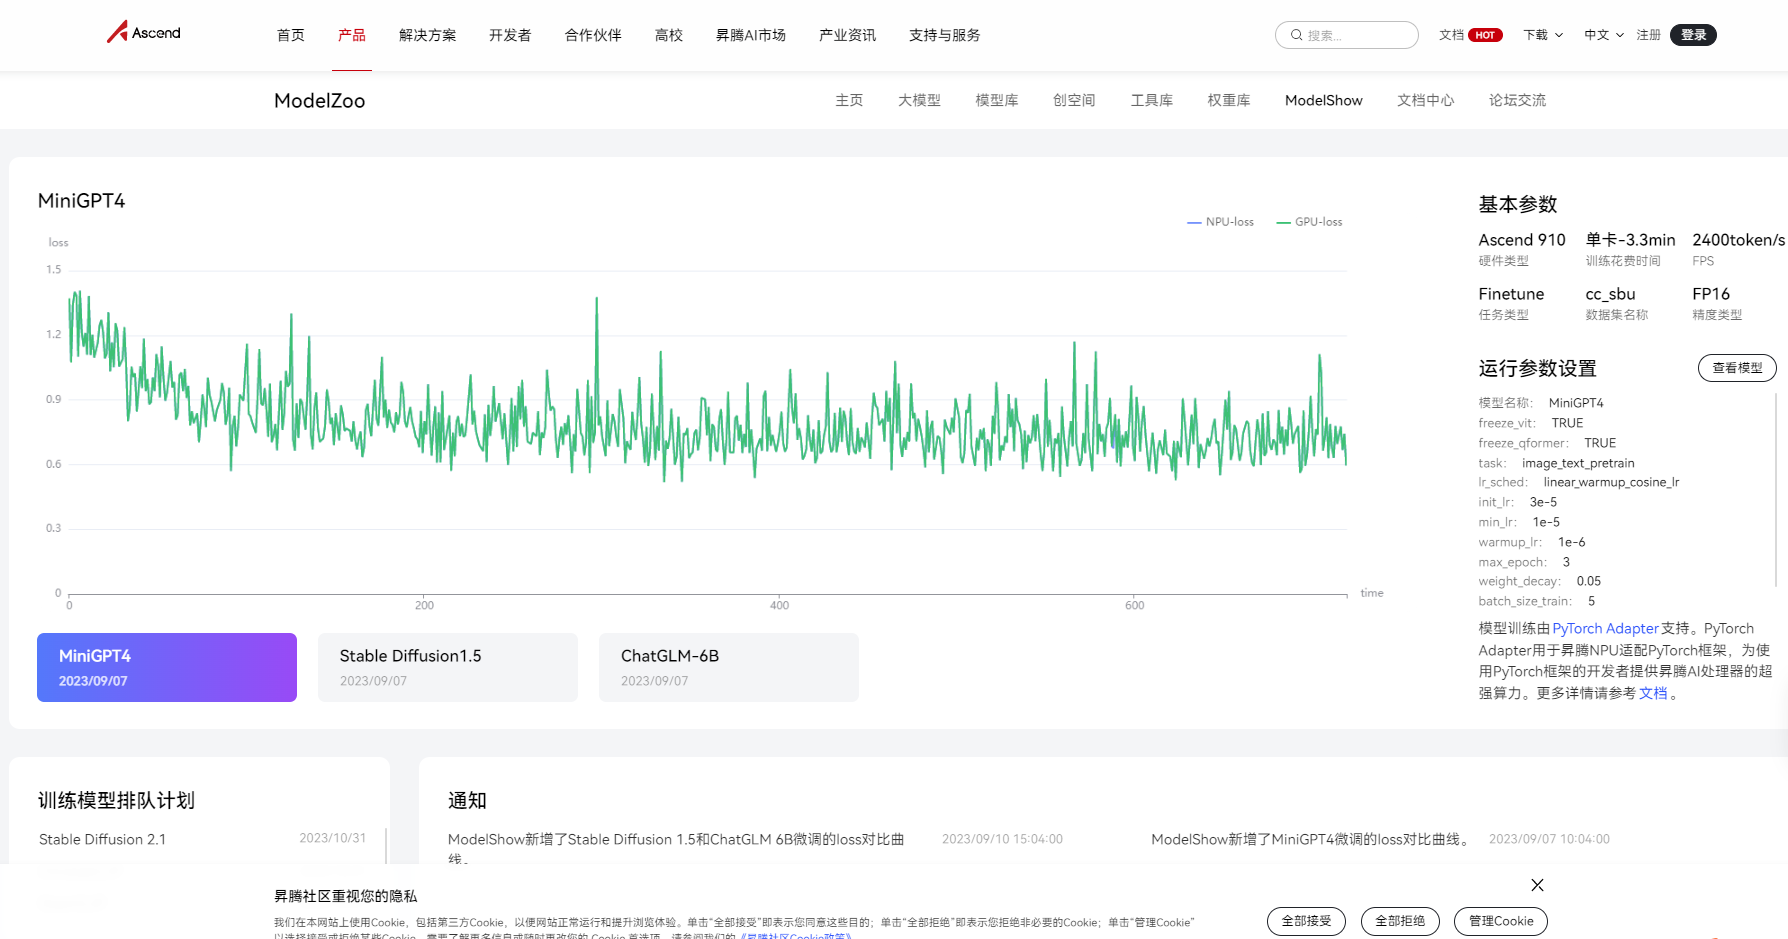Close the cookie privacy banner
This screenshot has height=939, width=1788.
(x=1537, y=885)
